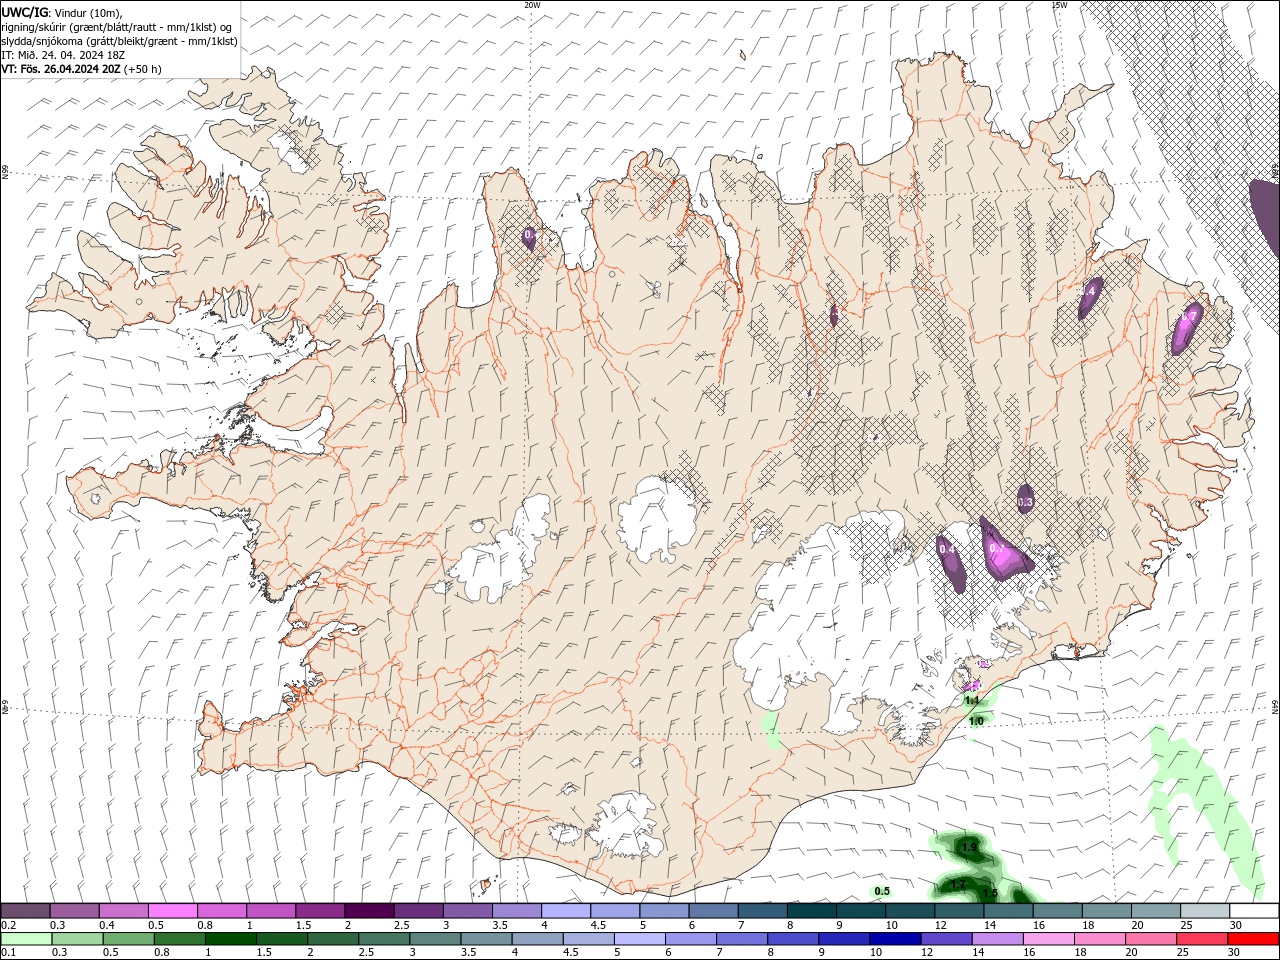The height and width of the screenshot is (960, 1280).
Task: Select the snow legend swatch starting at 0.5
Action: tap(172, 910)
